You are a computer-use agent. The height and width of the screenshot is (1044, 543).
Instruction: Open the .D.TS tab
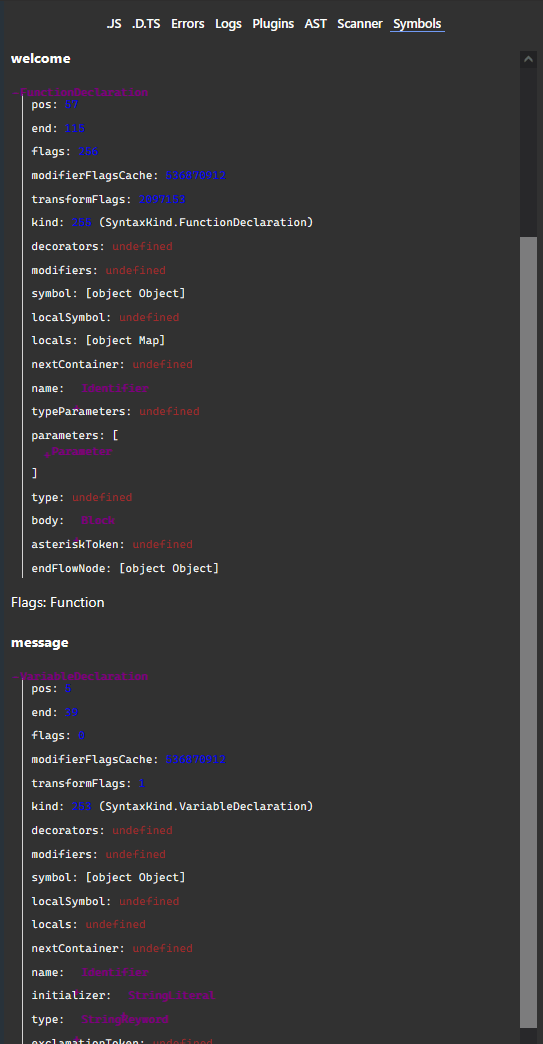146,24
